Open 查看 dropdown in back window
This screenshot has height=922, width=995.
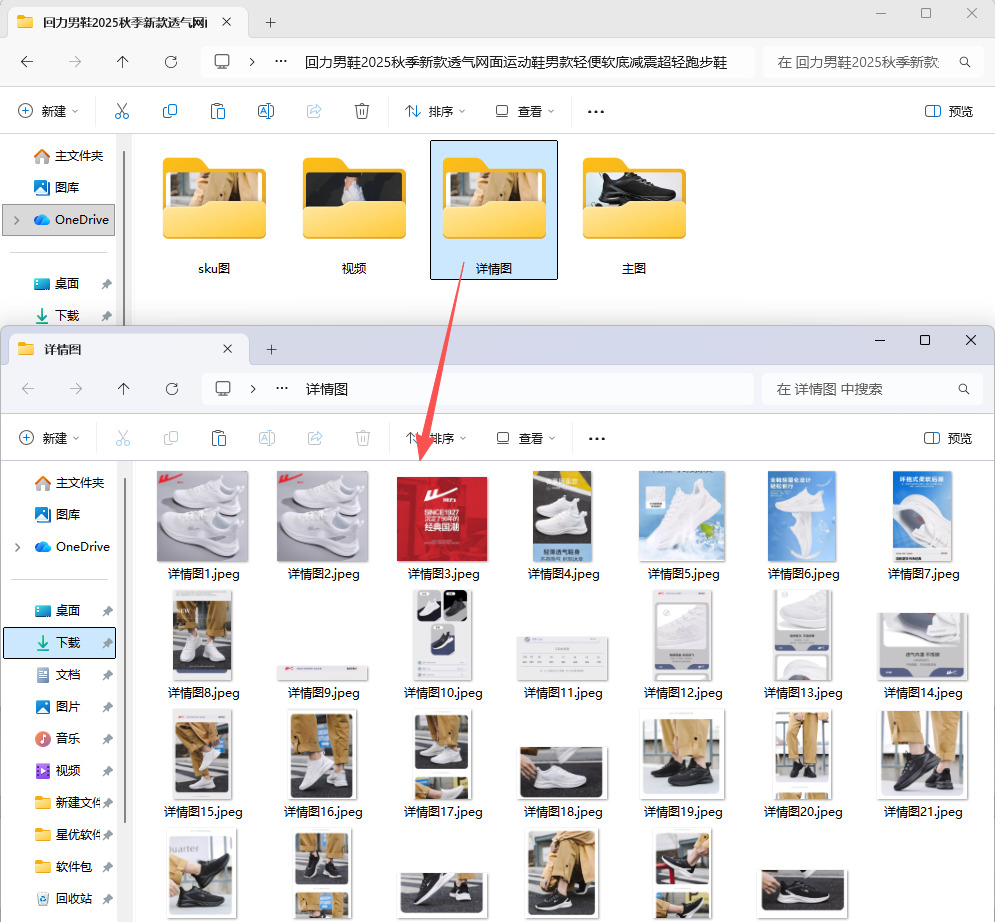(x=525, y=112)
